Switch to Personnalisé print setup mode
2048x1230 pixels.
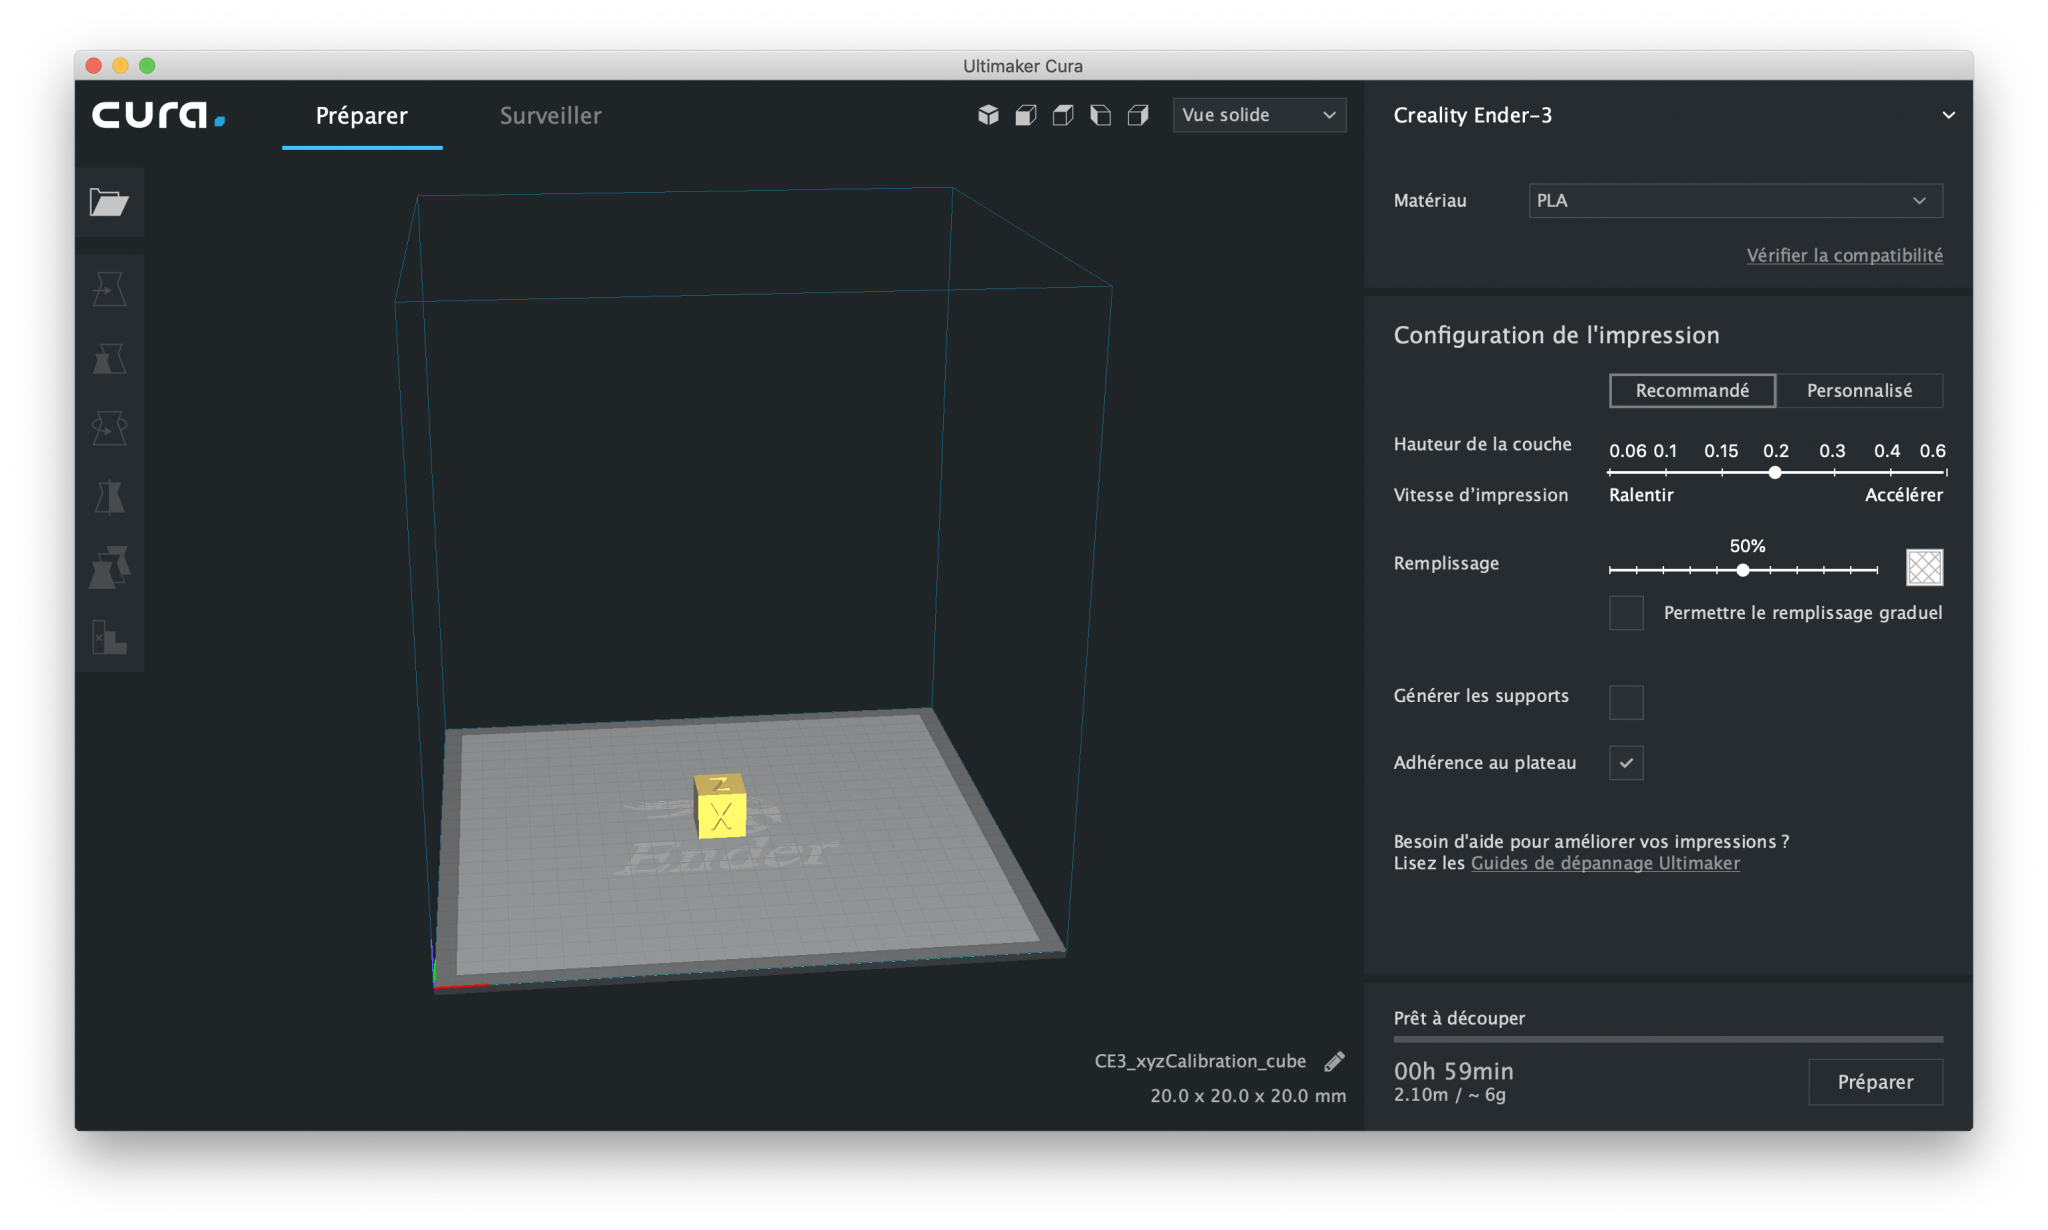[x=1859, y=391]
